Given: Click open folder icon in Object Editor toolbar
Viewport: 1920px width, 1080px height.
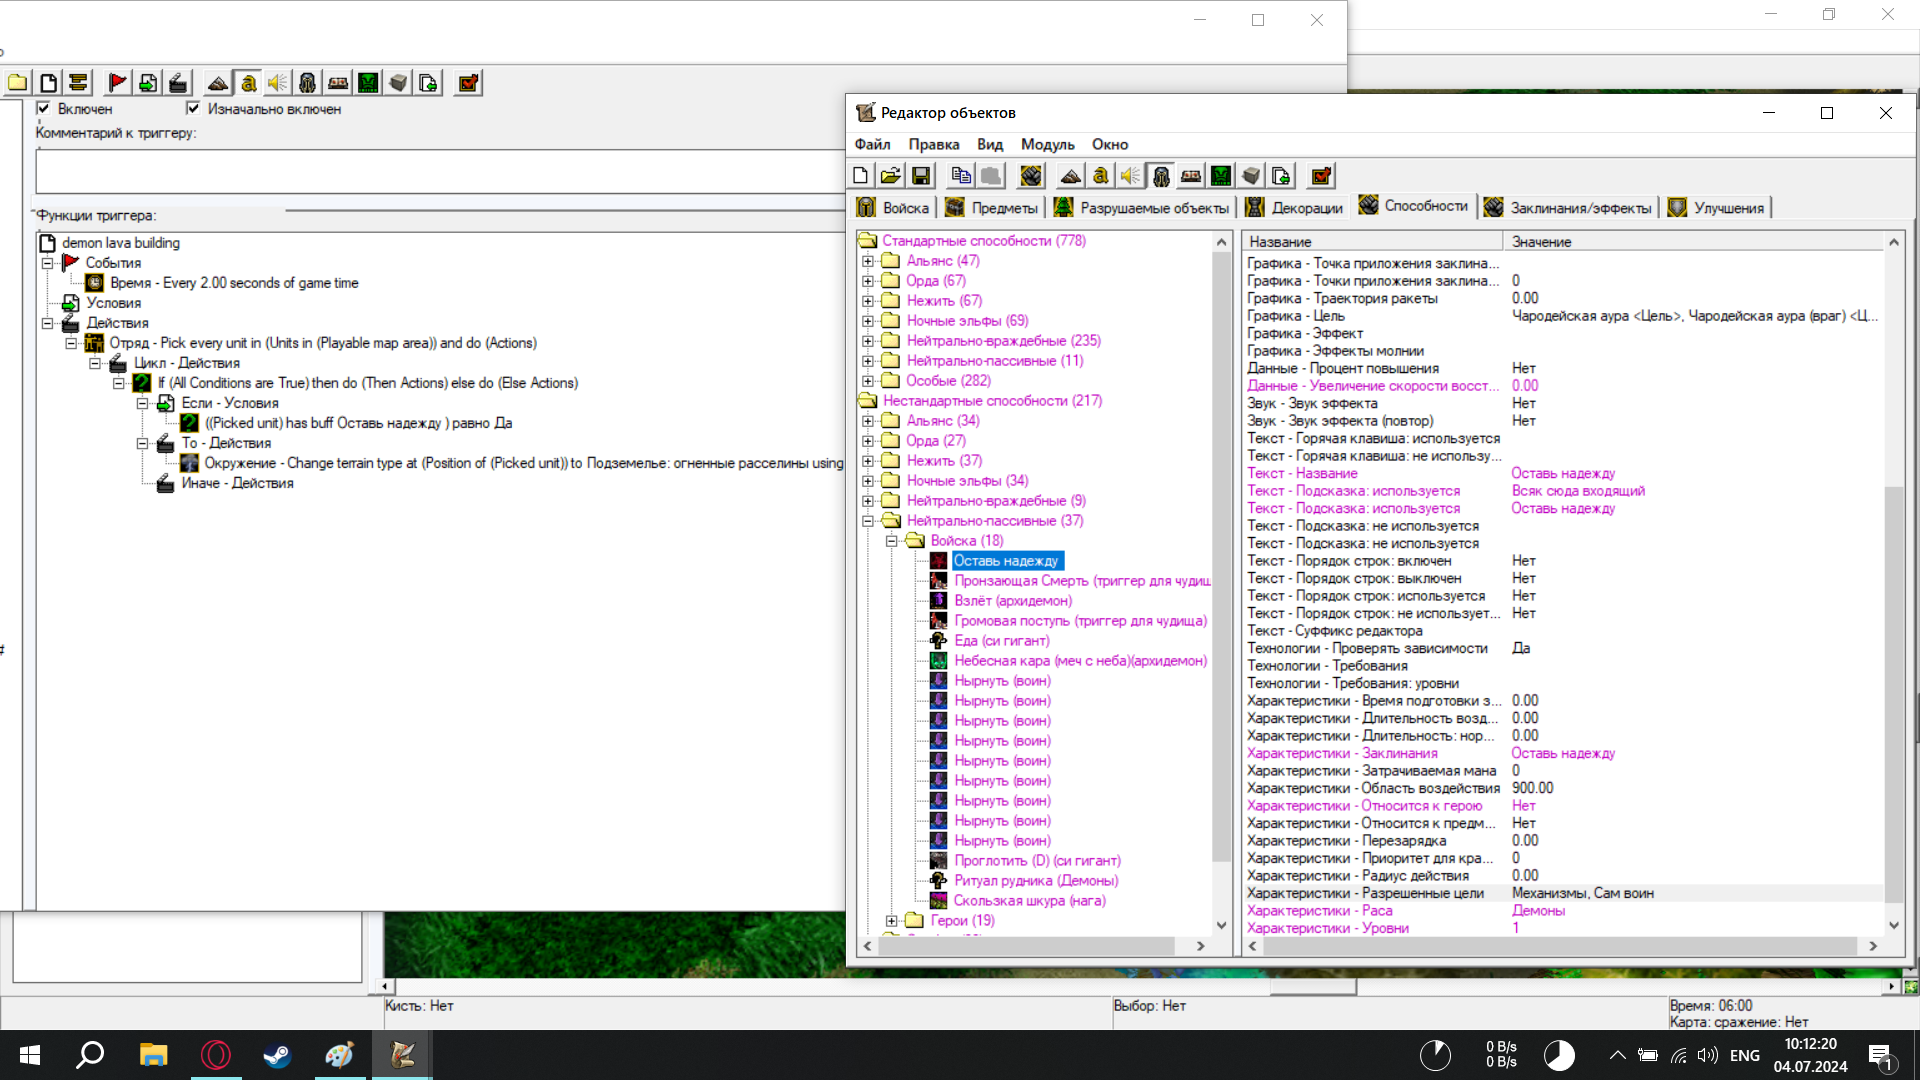Looking at the screenshot, I should click(x=890, y=176).
